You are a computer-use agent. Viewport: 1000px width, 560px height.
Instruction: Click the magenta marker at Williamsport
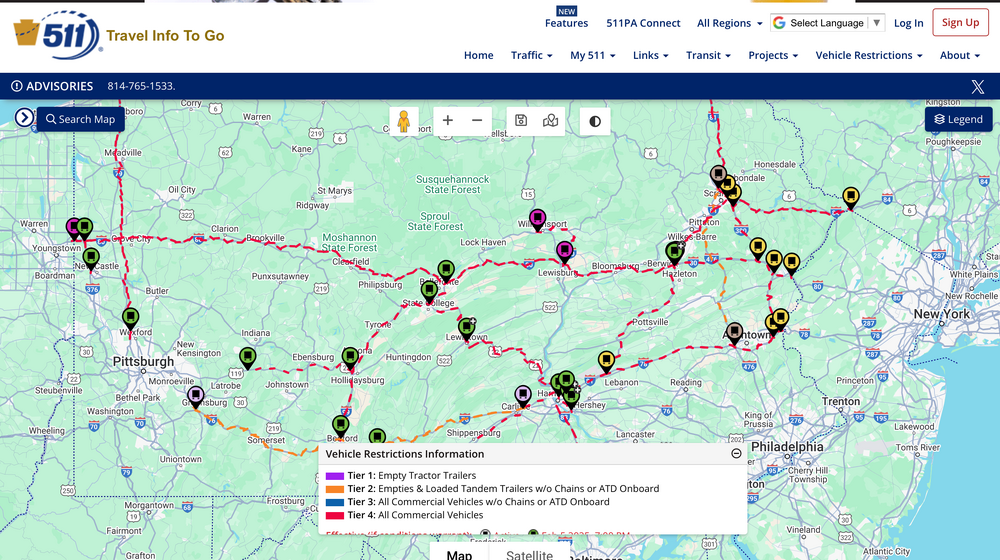click(x=538, y=219)
